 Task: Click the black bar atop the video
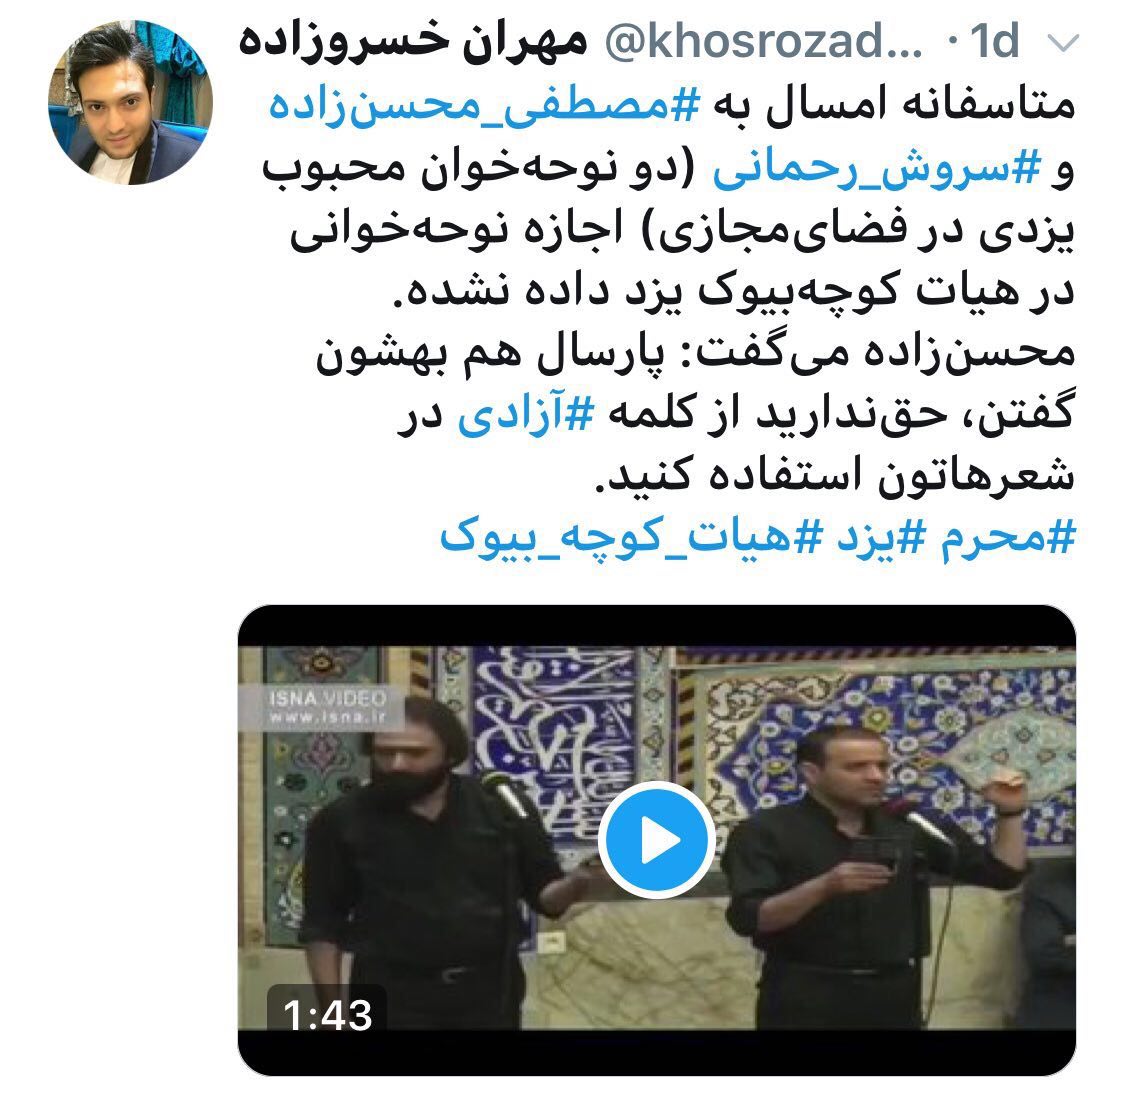pyautogui.click(x=656, y=626)
